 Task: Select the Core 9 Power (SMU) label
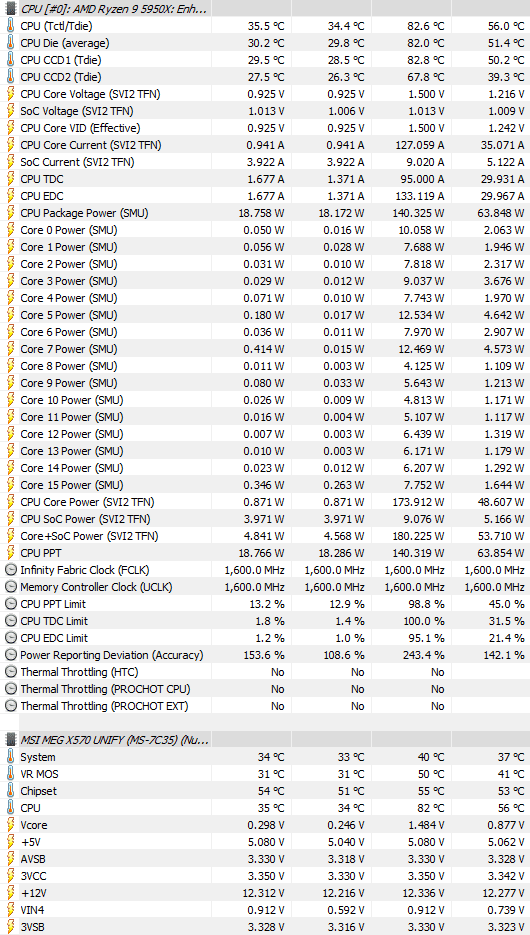tap(69, 383)
